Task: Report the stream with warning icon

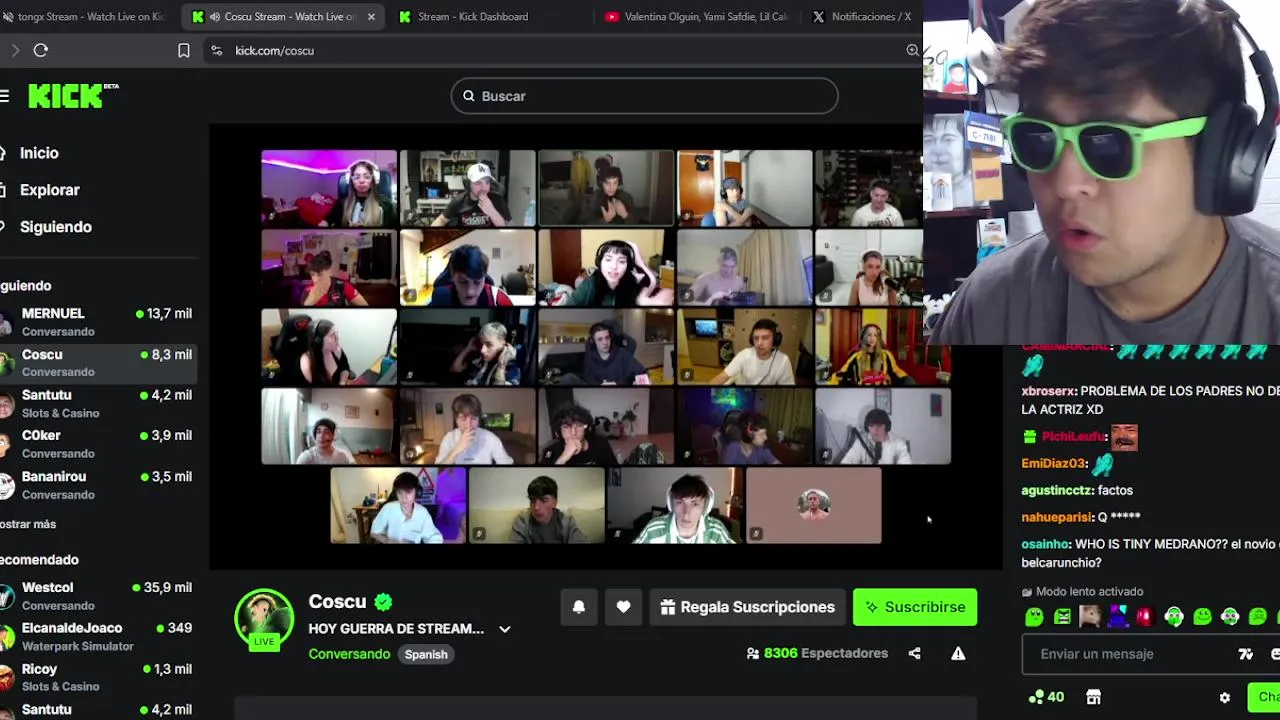Action: pyautogui.click(x=958, y=653)
